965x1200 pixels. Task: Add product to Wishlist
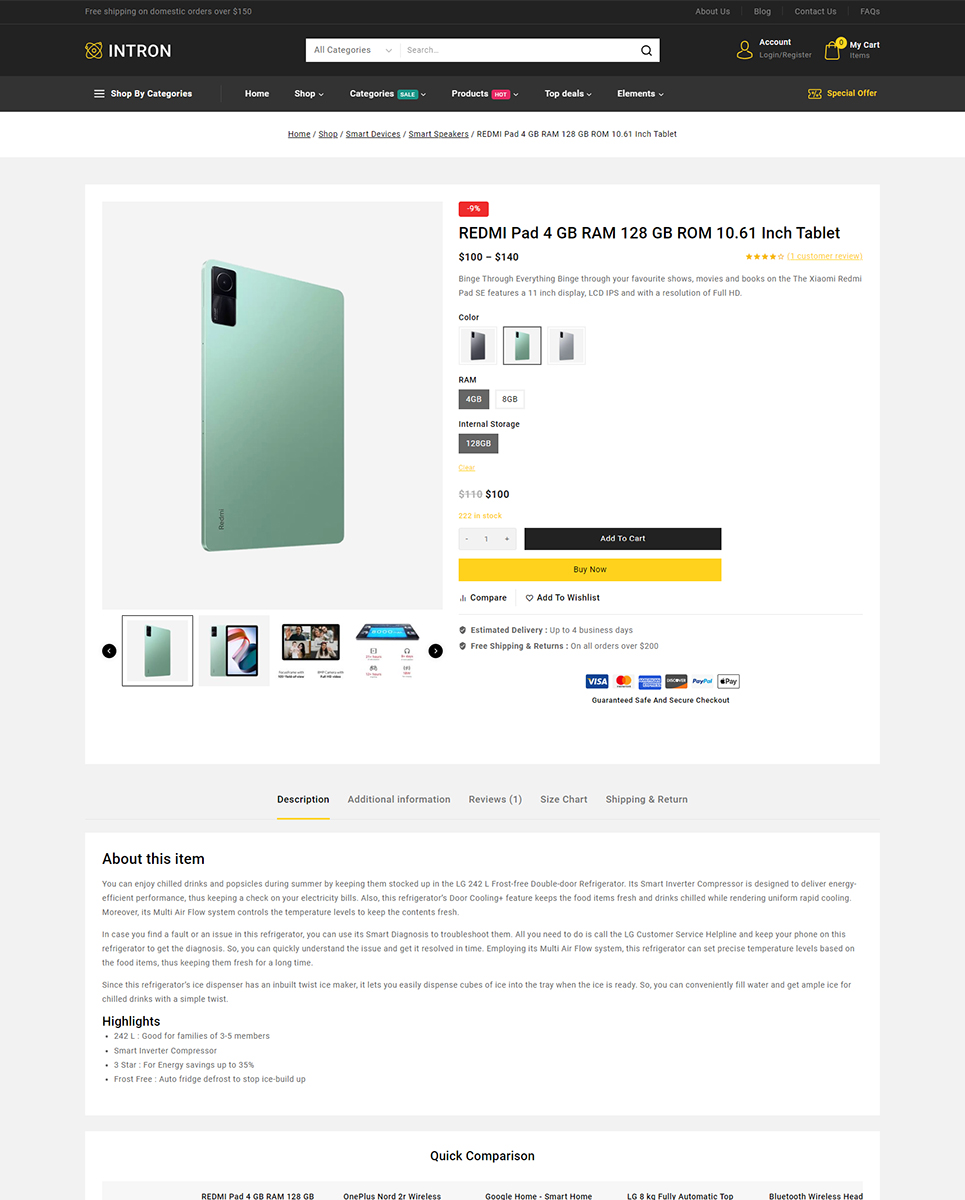563,598
